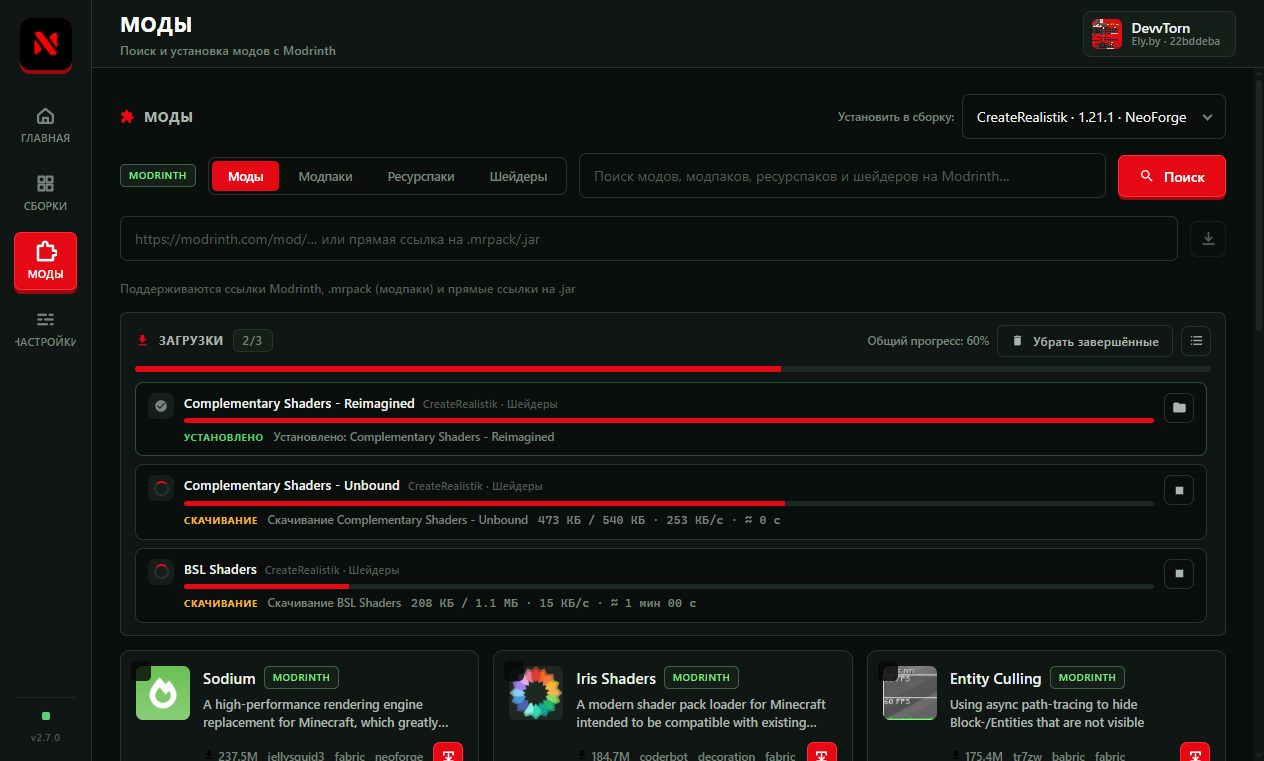Click the Sodium mod title
The image size is (1264, 761).
point(229,678)
